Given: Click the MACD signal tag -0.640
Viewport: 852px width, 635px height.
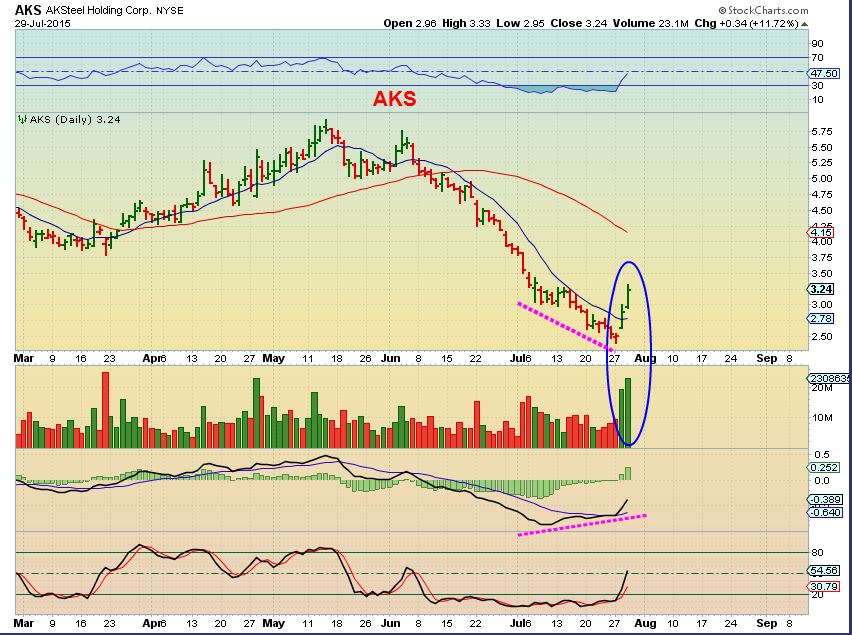Looking at the screenshot, I should [825, 512].
